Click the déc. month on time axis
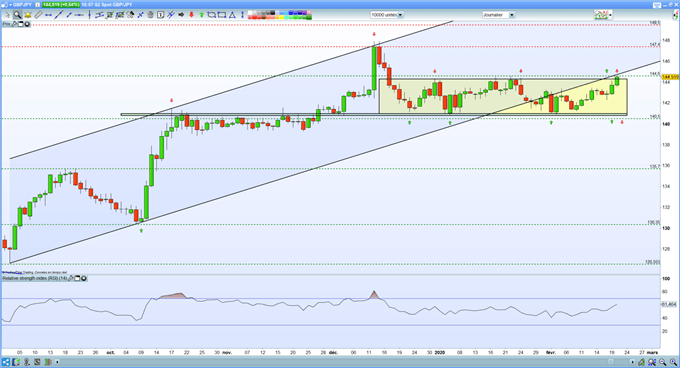 click(333, 352)
